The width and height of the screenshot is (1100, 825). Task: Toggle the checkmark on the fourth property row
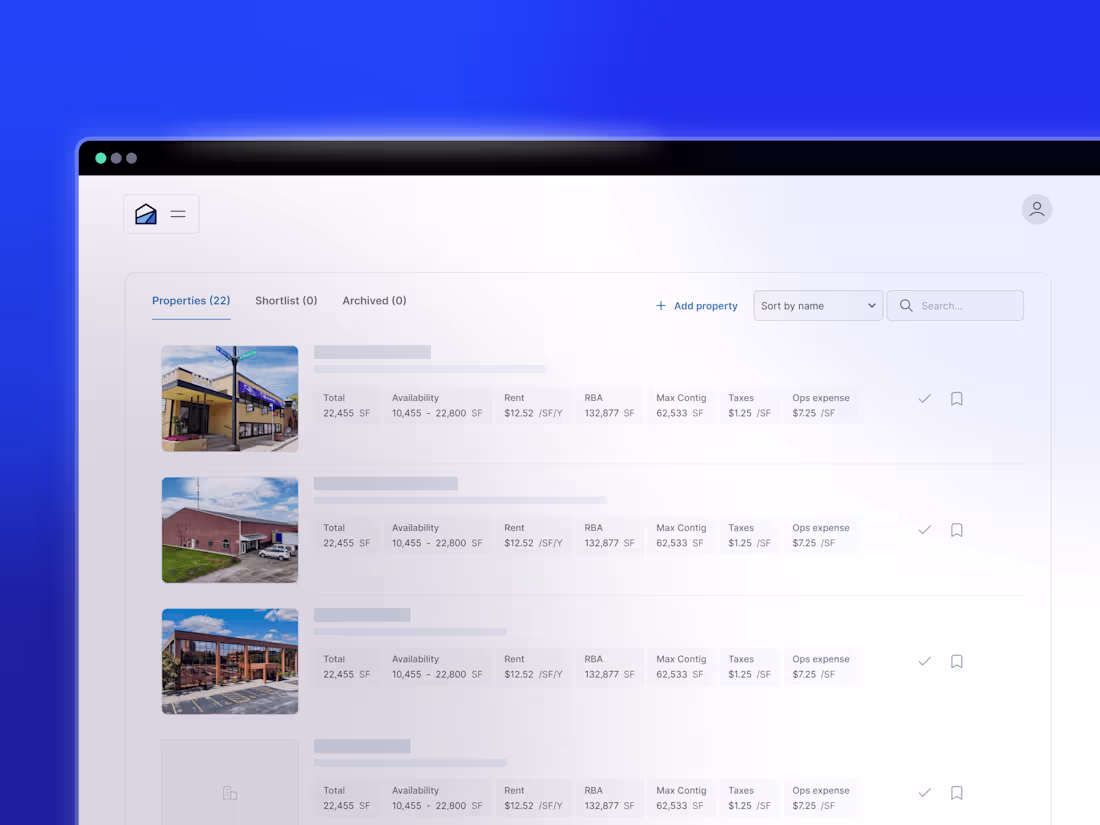coord(924,792)
